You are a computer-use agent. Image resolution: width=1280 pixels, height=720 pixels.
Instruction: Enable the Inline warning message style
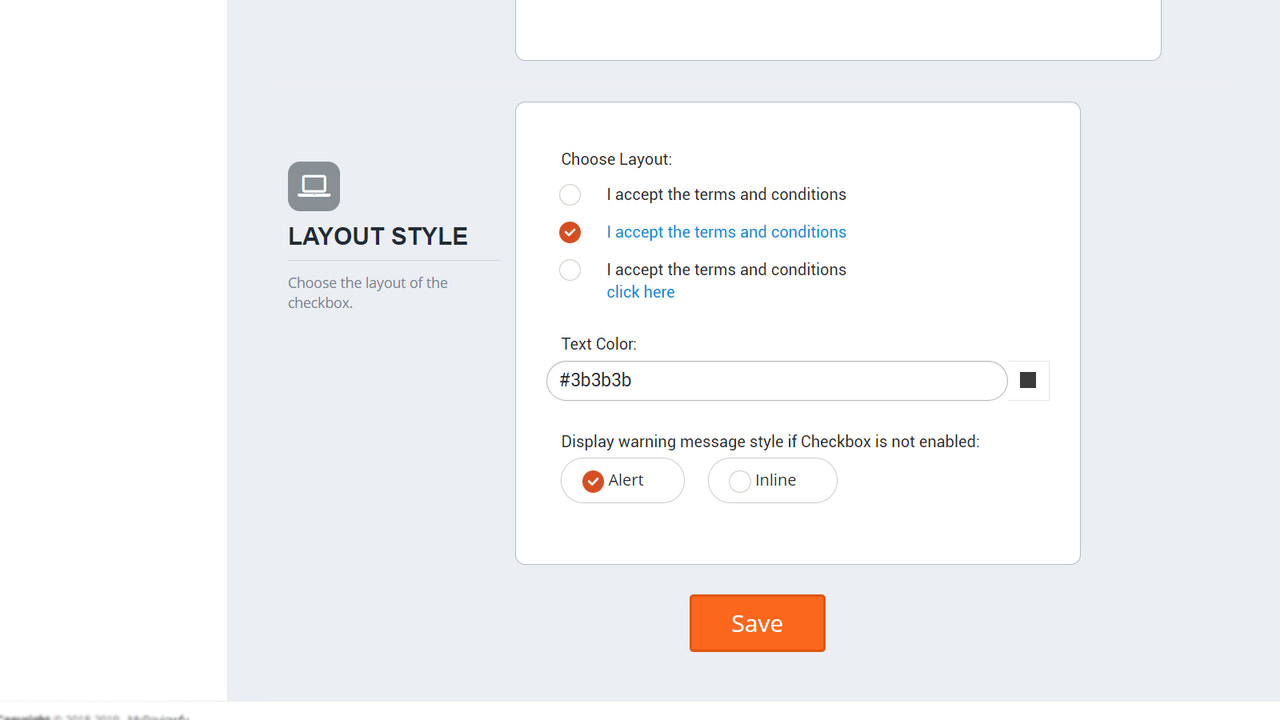[740, 481]
